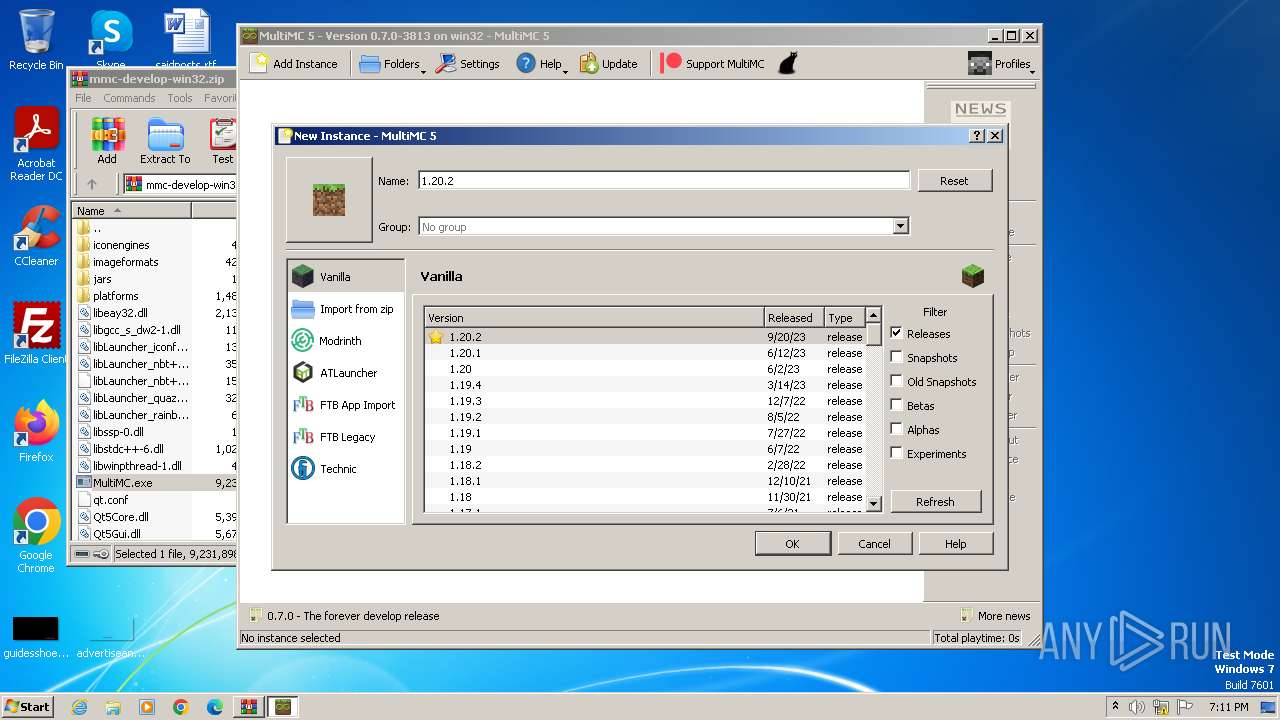
Task: Open the Profiles account dropdown
Action: pyautogui.click(x=1001, y=64)
